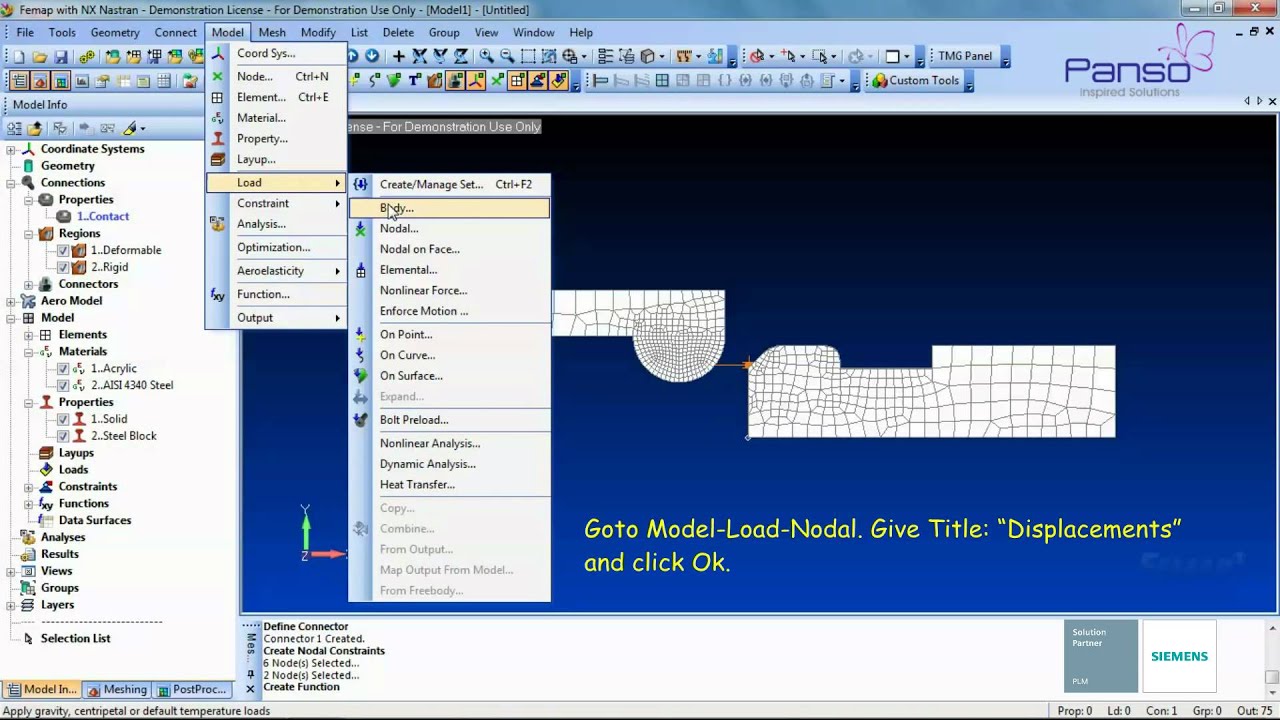Click the Coordinate Systems tree axes icon
Viewport: 1280px width, 720px height.
28,149
